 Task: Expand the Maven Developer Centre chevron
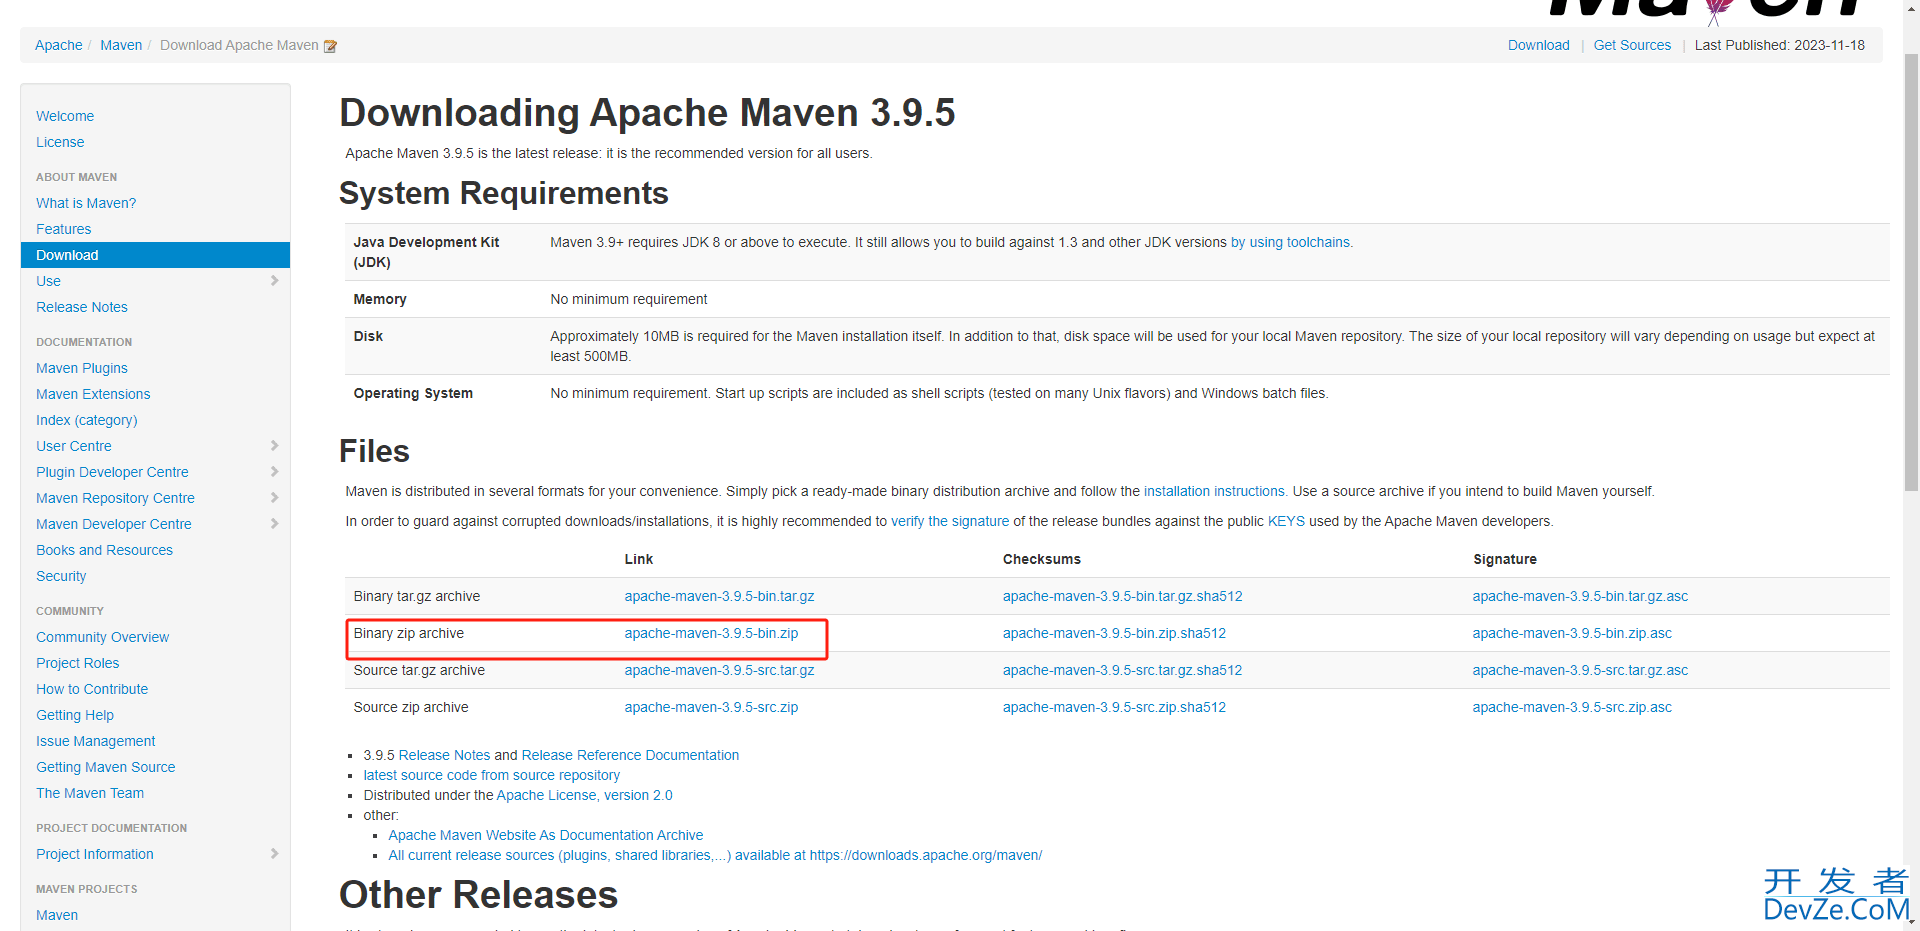click(274, 524)
